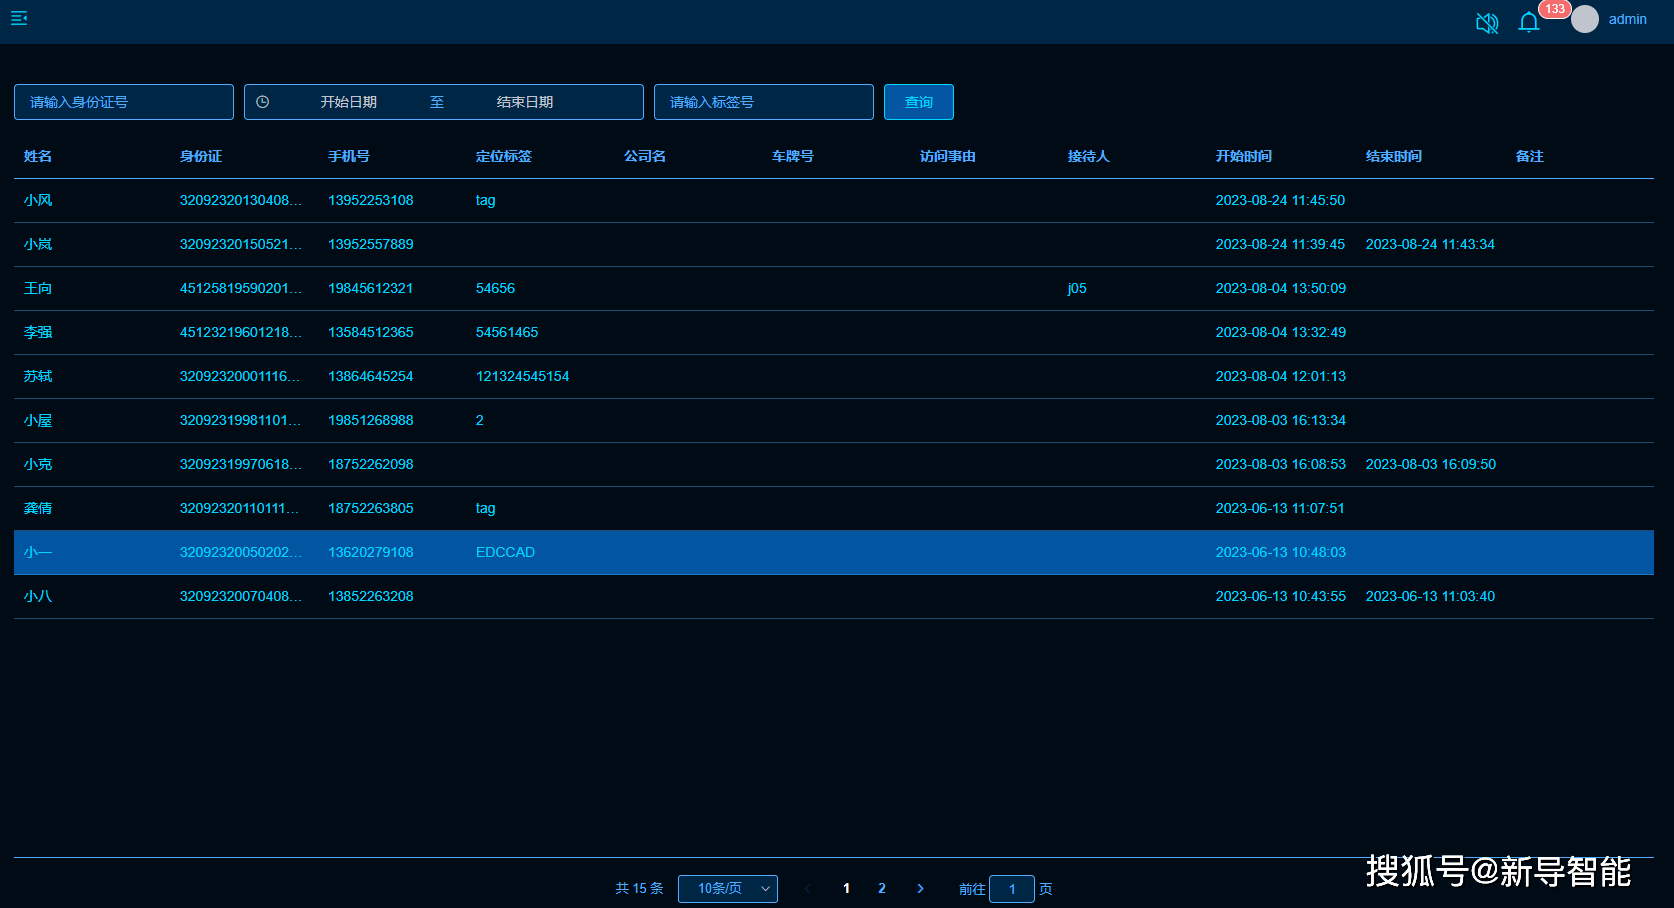Image resolution: width=1674 pixels, height=908 pixels.
Task: Click the 开始时间 column header
Action: tap(1243, 156)
